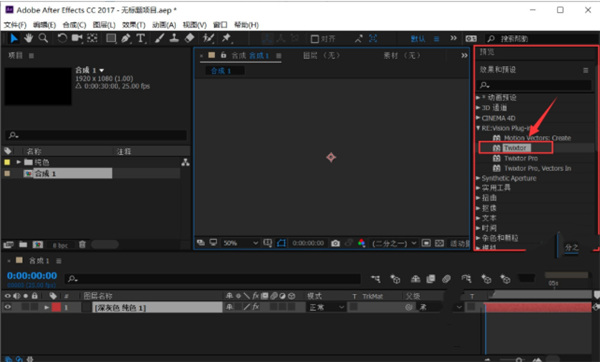The height and width of the screenshot is (362, 600).
Task: Collapse the RE:Vision Plug-ins category
Action: 478,128
